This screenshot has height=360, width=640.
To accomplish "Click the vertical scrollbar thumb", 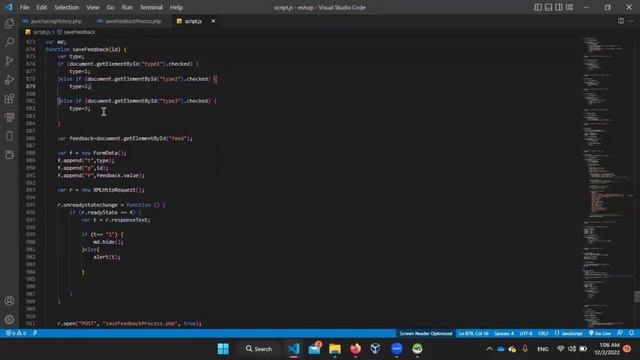I will (x=636, y=297).
